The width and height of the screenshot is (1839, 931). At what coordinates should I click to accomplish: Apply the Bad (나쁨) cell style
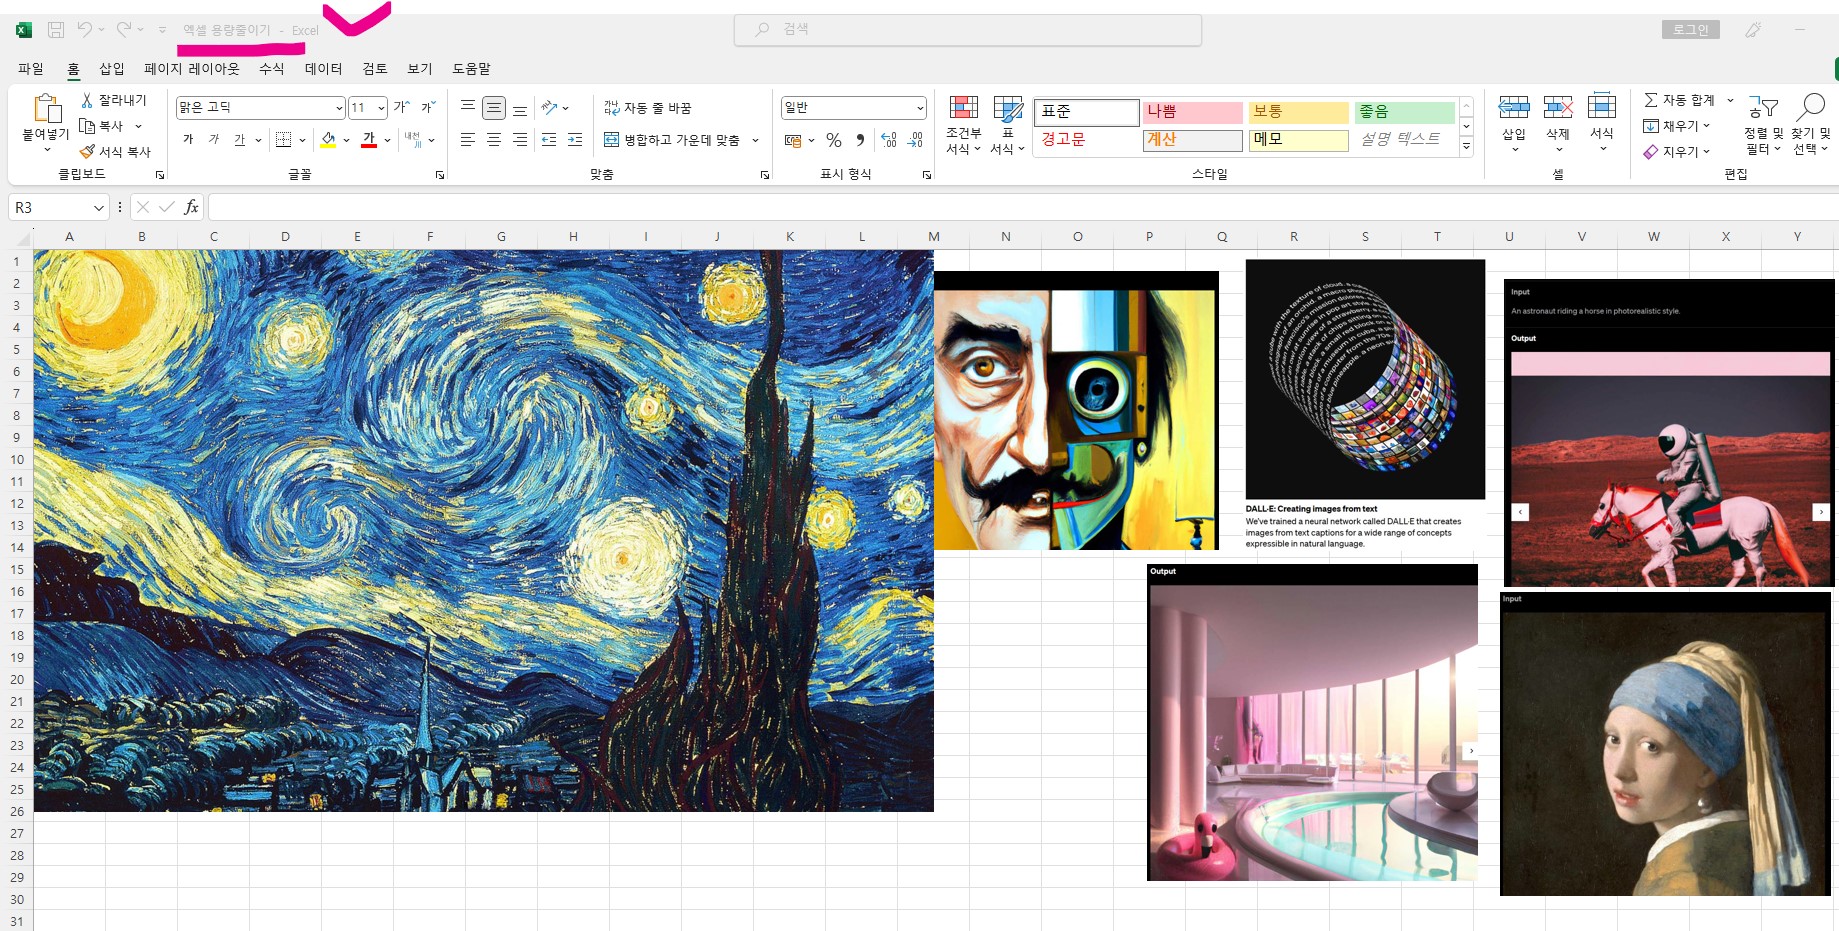(x=1192, y=112)
